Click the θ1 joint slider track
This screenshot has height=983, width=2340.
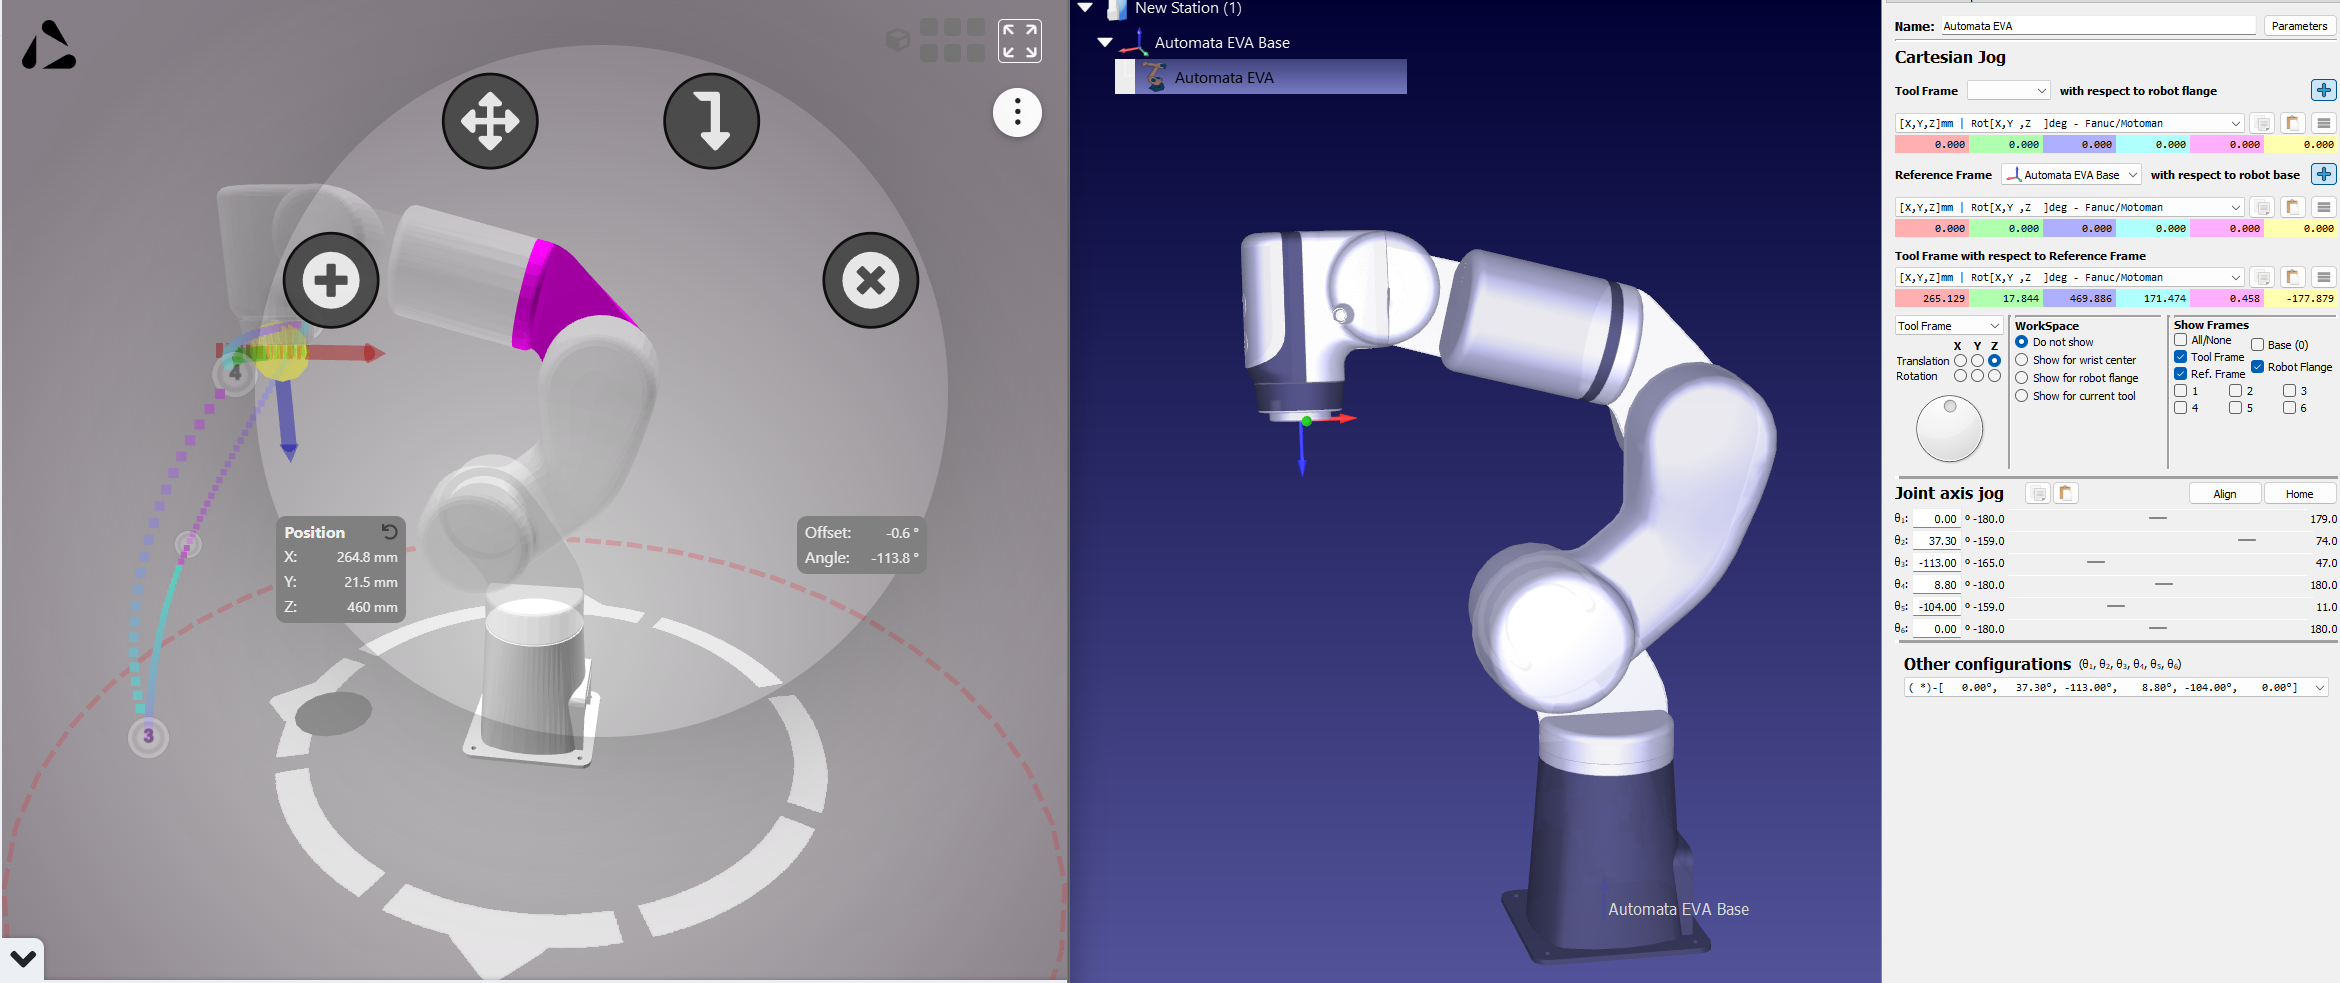pos(2157,519)
